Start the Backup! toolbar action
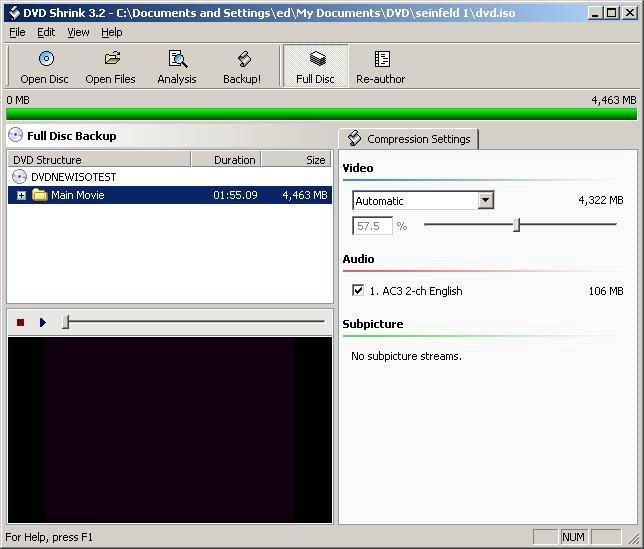The height and width of the screenshot is (549, 644). tap(242, 67)
